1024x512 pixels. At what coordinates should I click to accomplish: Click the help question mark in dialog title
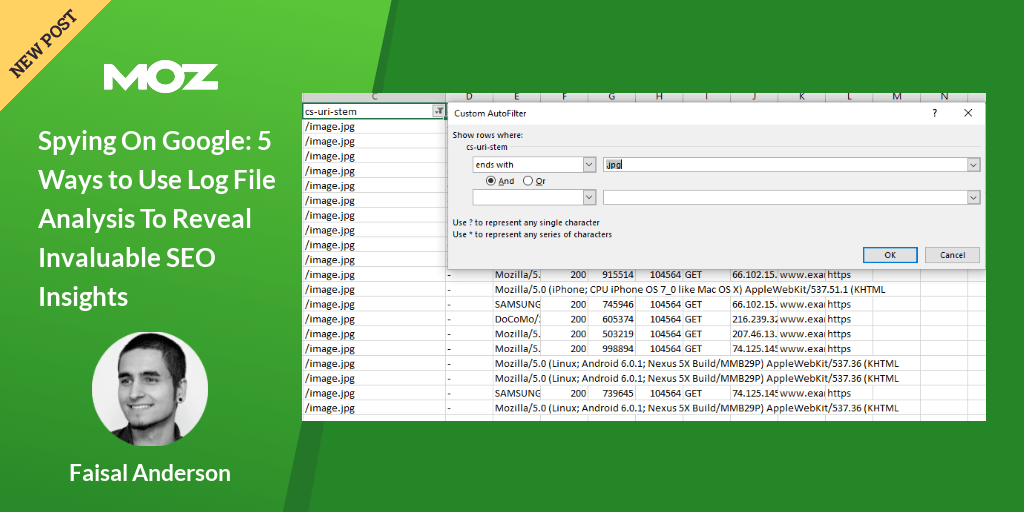pos(935,113)
